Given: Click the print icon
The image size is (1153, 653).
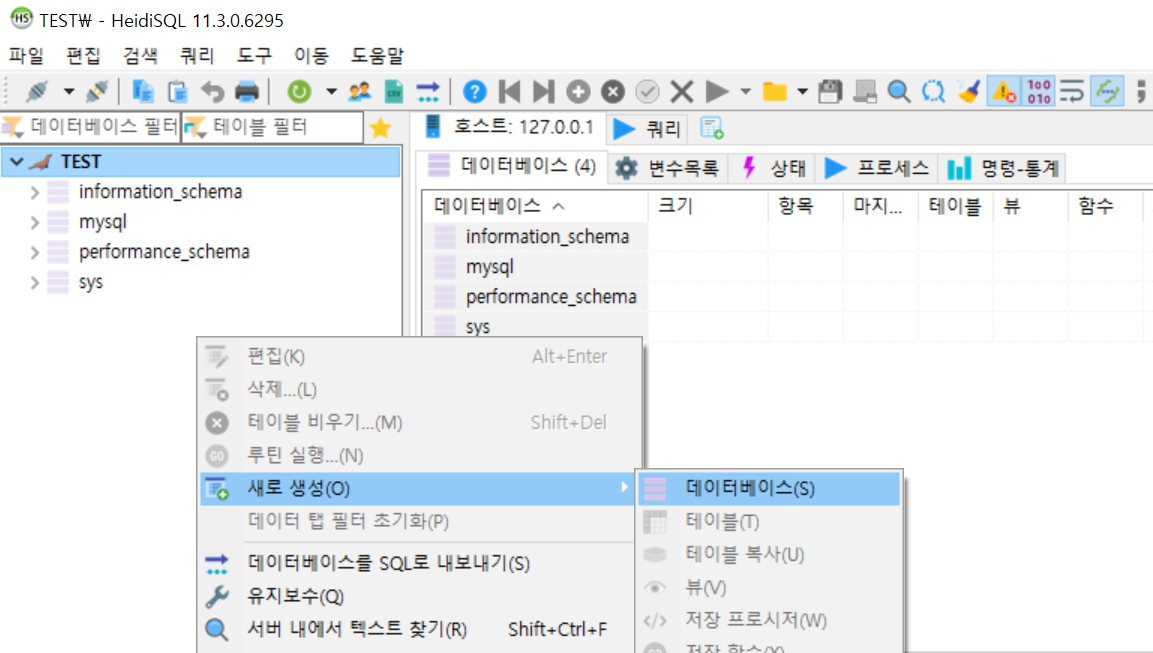Looking at the screenshot, I should click(x=247, y=92).
